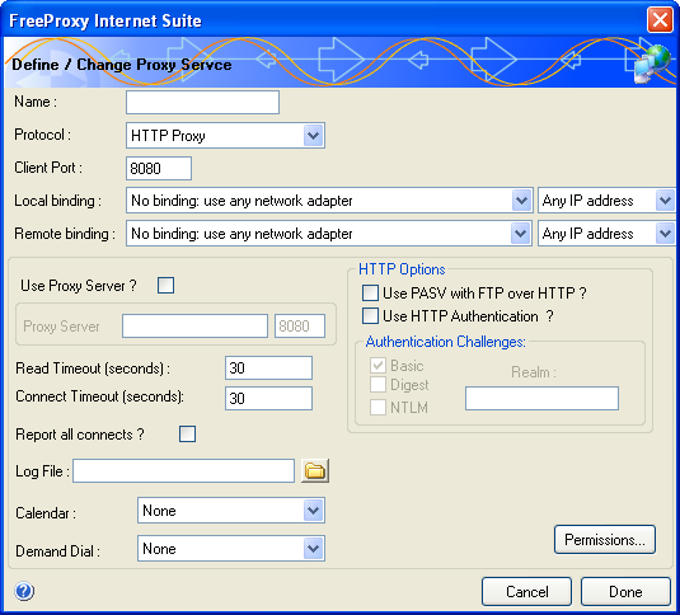Viewport: 680px width, 615px height.
Task: Click the HTTP Options group label
Action: pyautogui.click(x=402, y=269)
